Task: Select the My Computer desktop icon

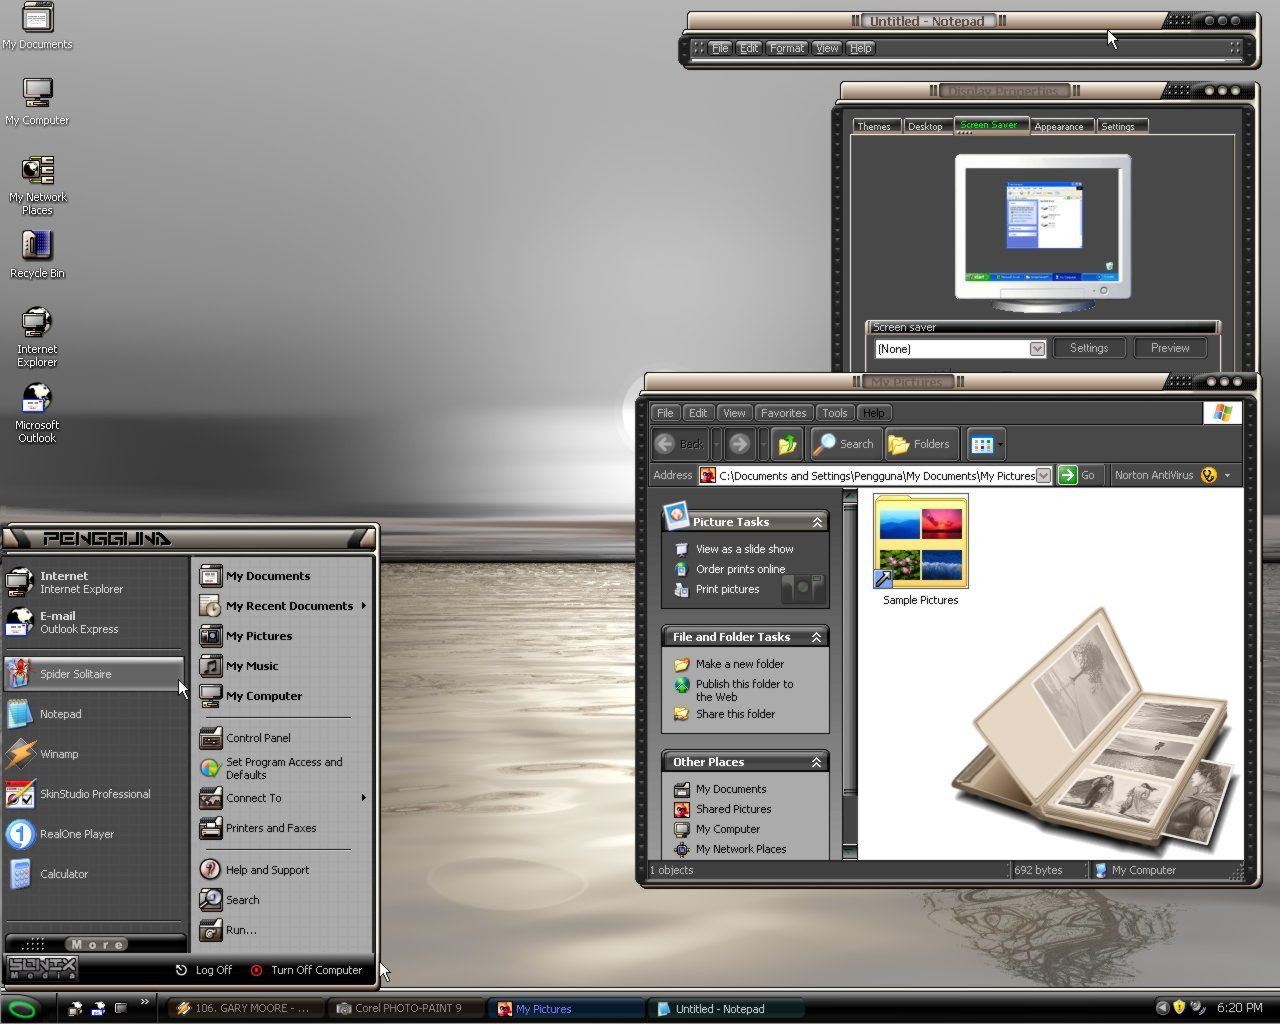Action: point(37,102)
